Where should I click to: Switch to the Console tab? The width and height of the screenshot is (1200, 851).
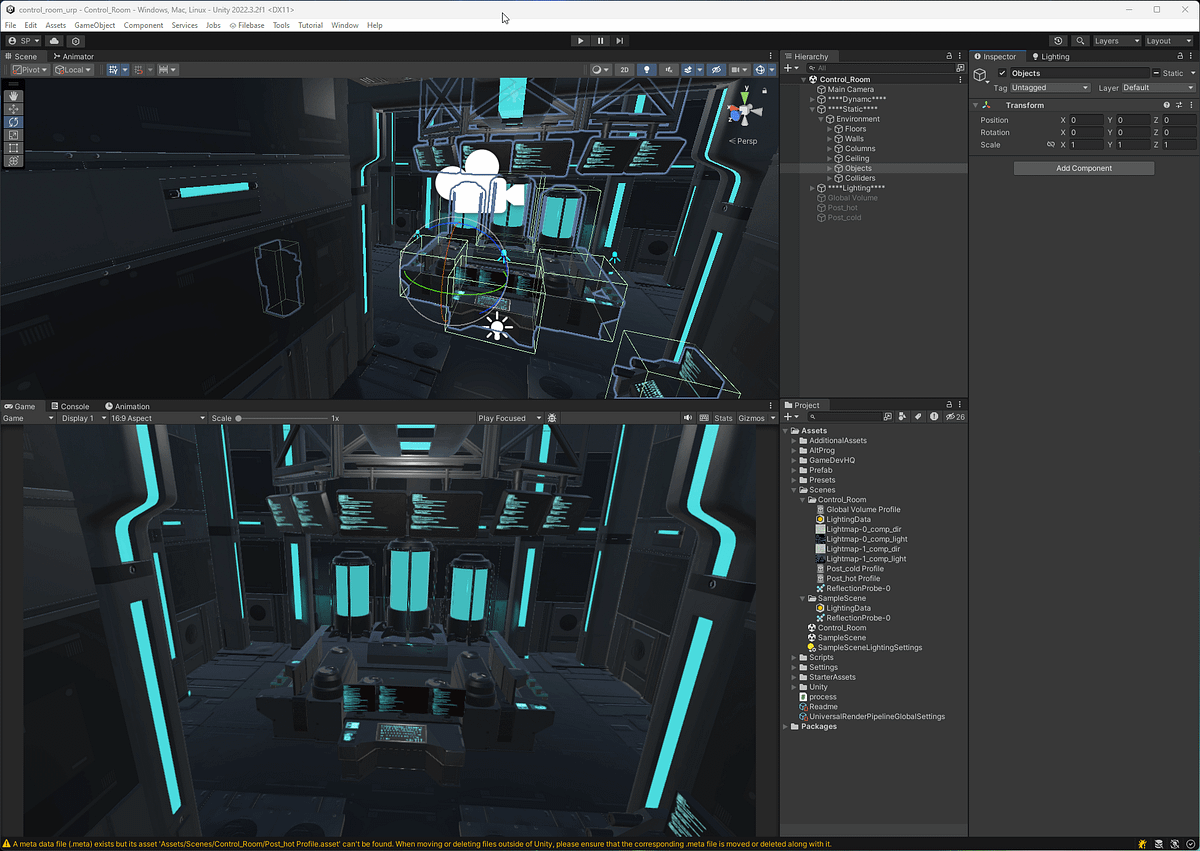[70, 406]
